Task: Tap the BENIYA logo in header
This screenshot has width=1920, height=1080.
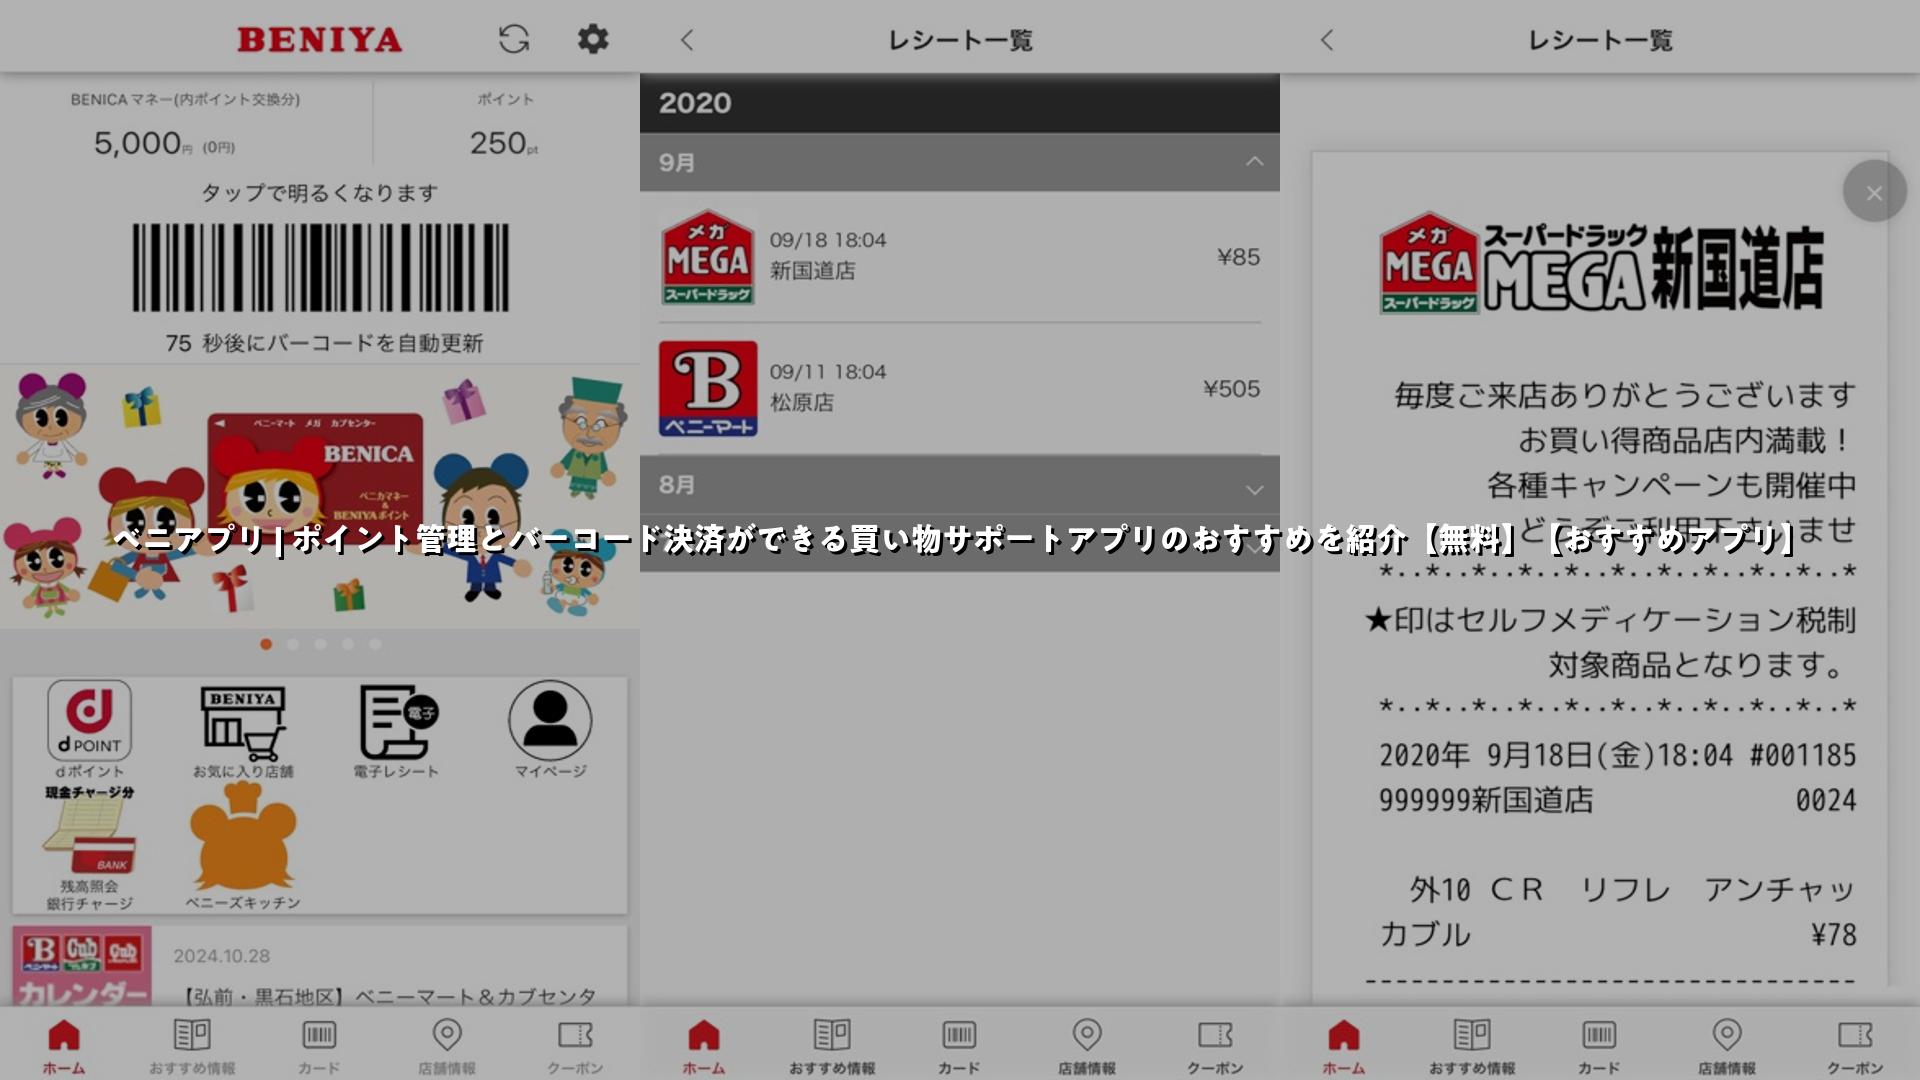Action: point(319,39)
